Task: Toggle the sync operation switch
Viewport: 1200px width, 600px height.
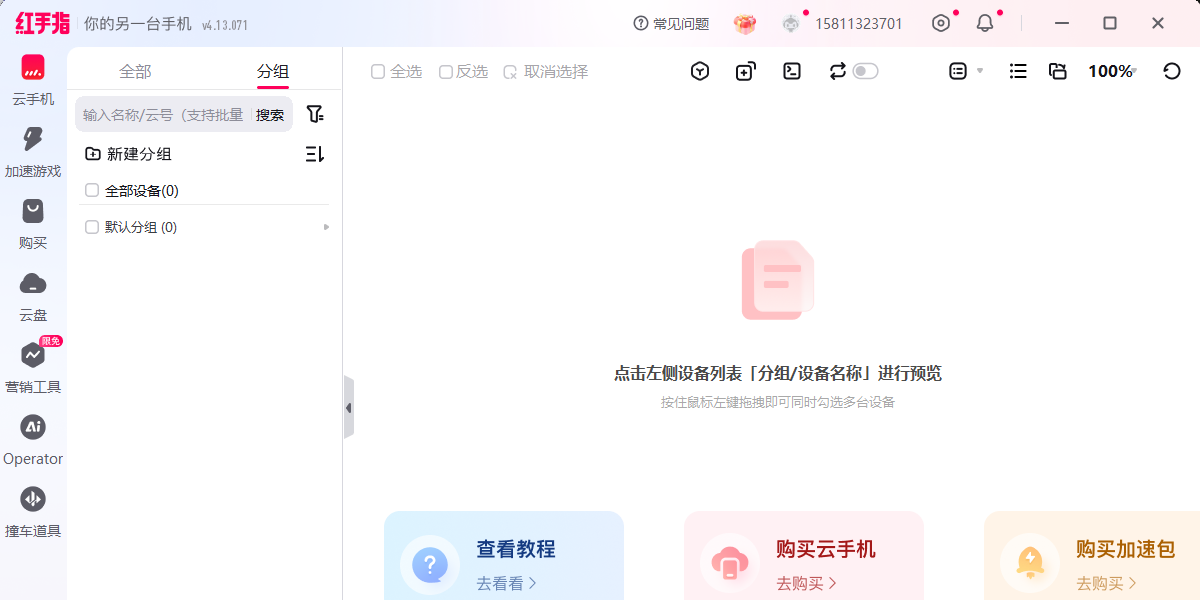Action: point(866,71)
